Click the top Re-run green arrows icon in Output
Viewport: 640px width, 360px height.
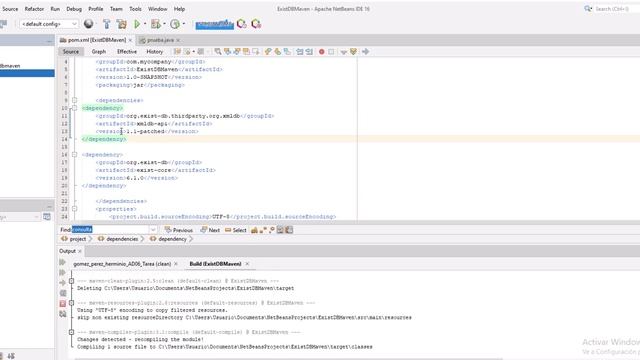(x=62, y=262)
